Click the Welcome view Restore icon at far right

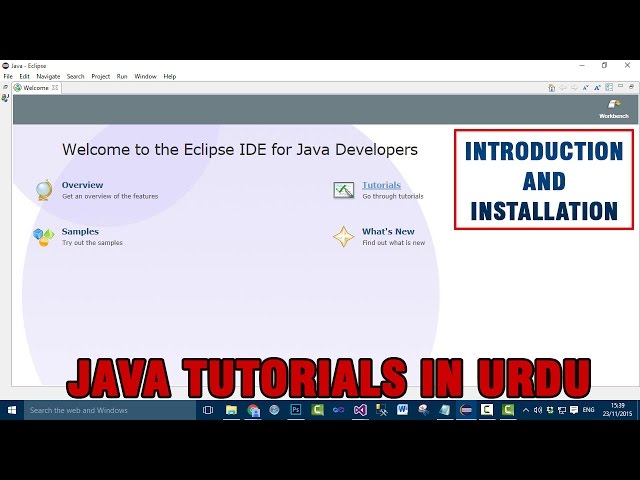[x=631, y=87]
